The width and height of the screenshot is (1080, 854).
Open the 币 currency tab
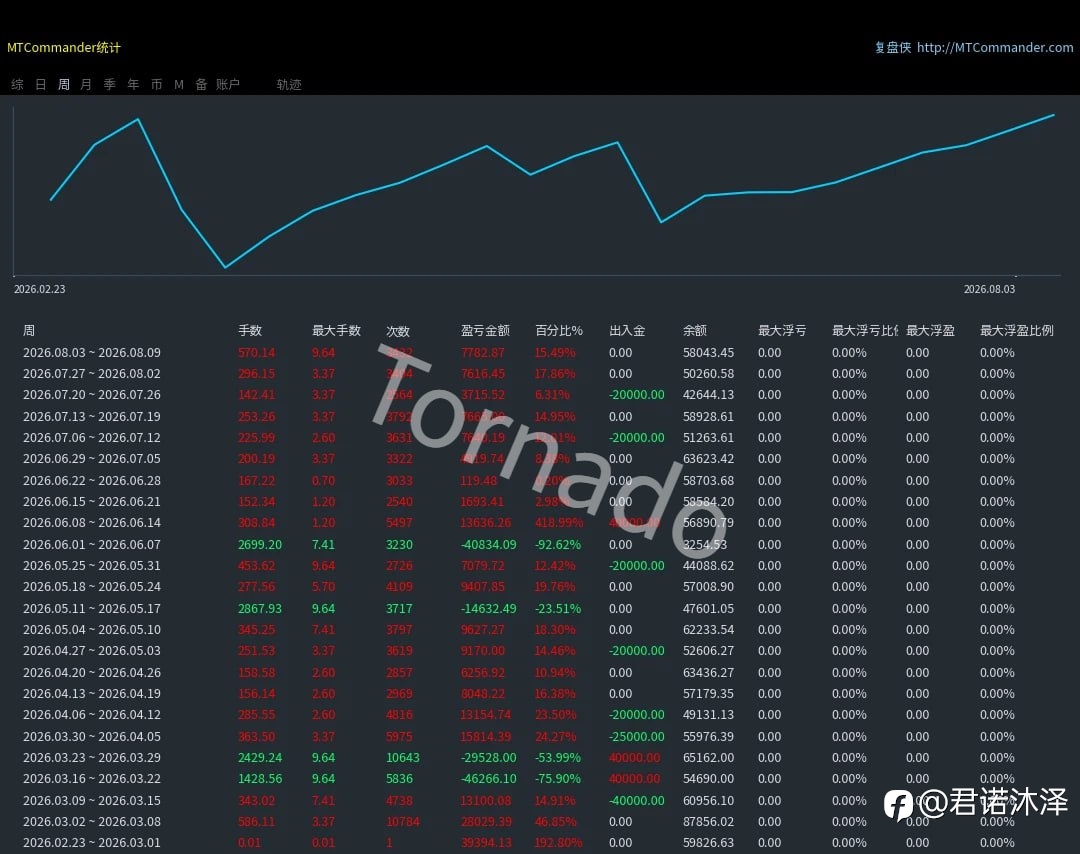coord(156,84)
